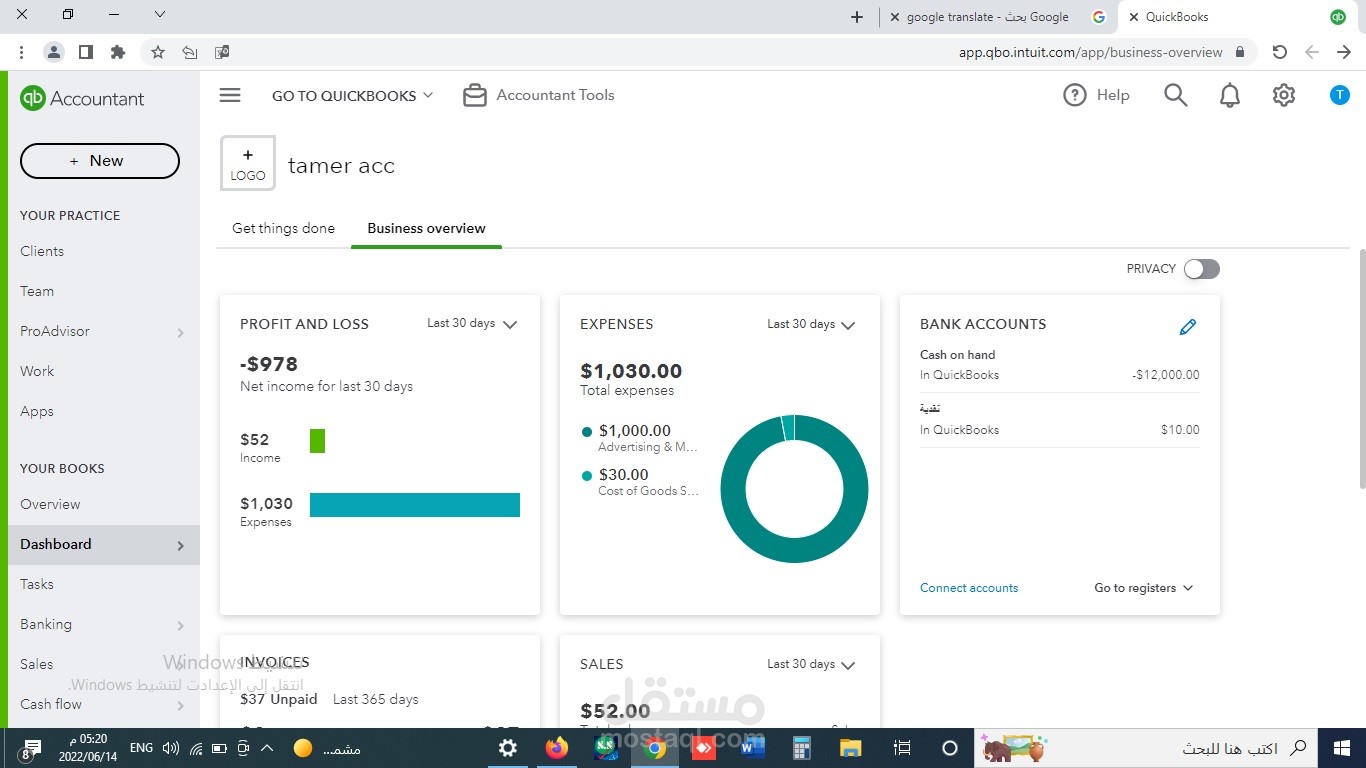Change Sales period Last 30 days dropdown

tap(811, 664)
